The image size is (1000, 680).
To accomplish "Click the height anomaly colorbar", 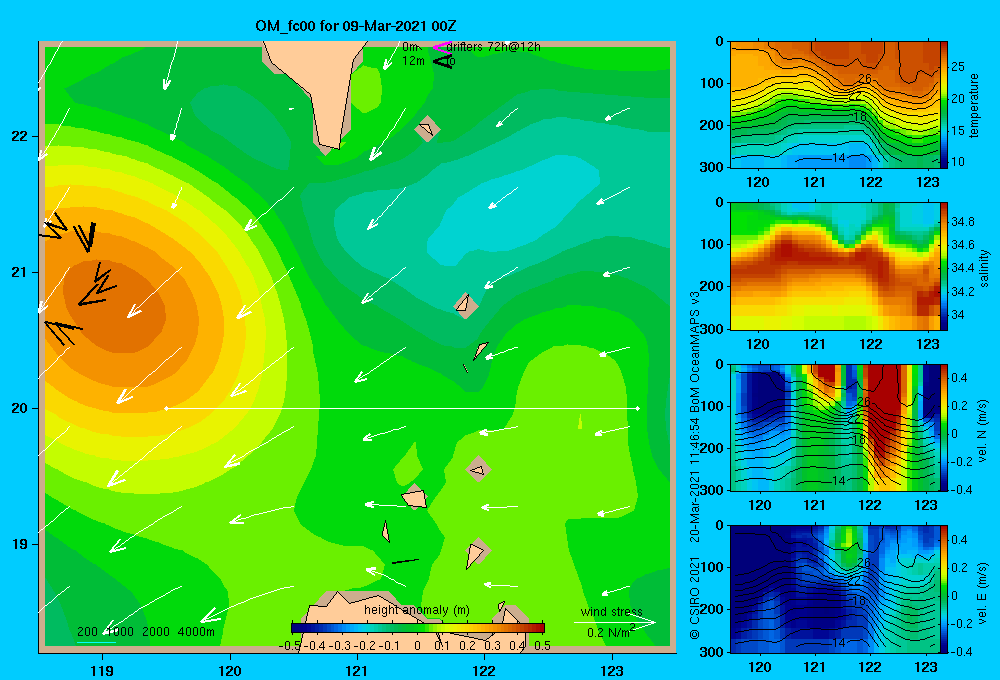I will click(x=418, y=628).
